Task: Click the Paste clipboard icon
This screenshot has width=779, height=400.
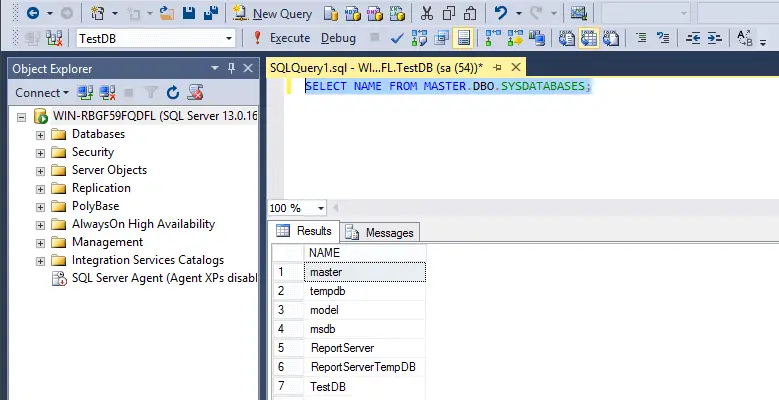Action: [x=470, y=13]
